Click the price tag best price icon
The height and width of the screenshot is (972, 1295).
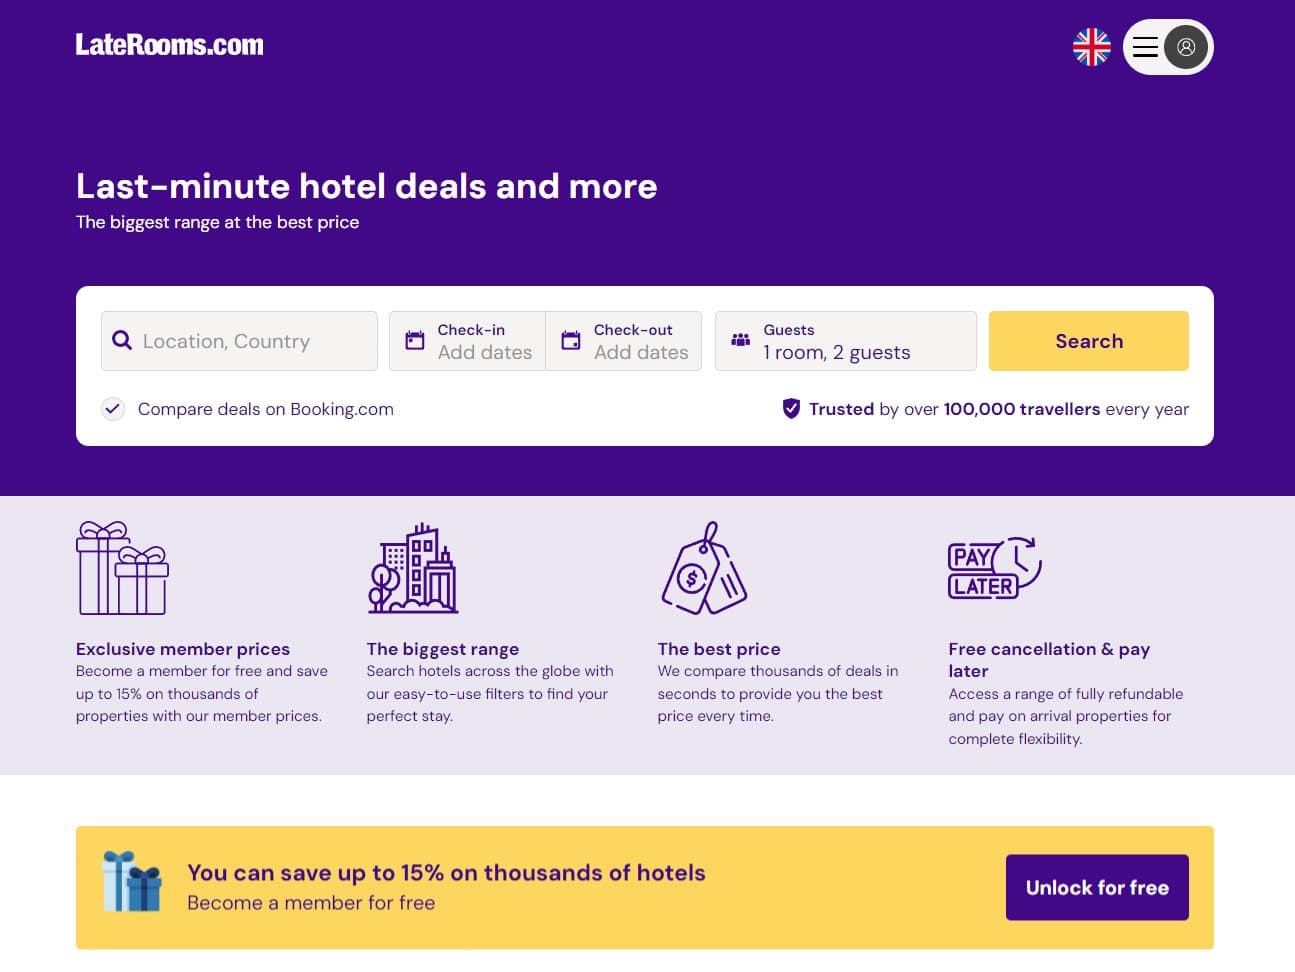point(704,568)
